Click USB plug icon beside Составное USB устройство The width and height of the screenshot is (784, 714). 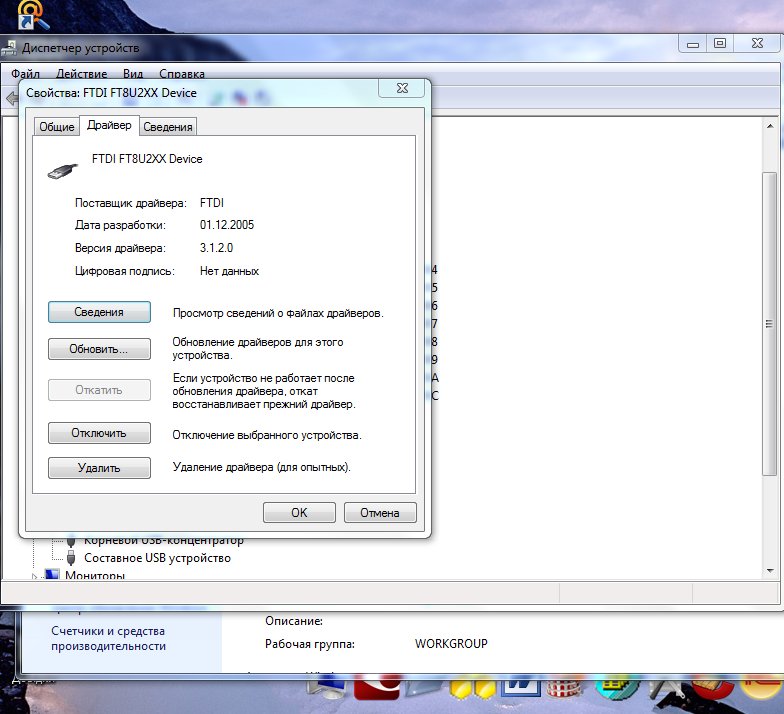tap(71, 558)
